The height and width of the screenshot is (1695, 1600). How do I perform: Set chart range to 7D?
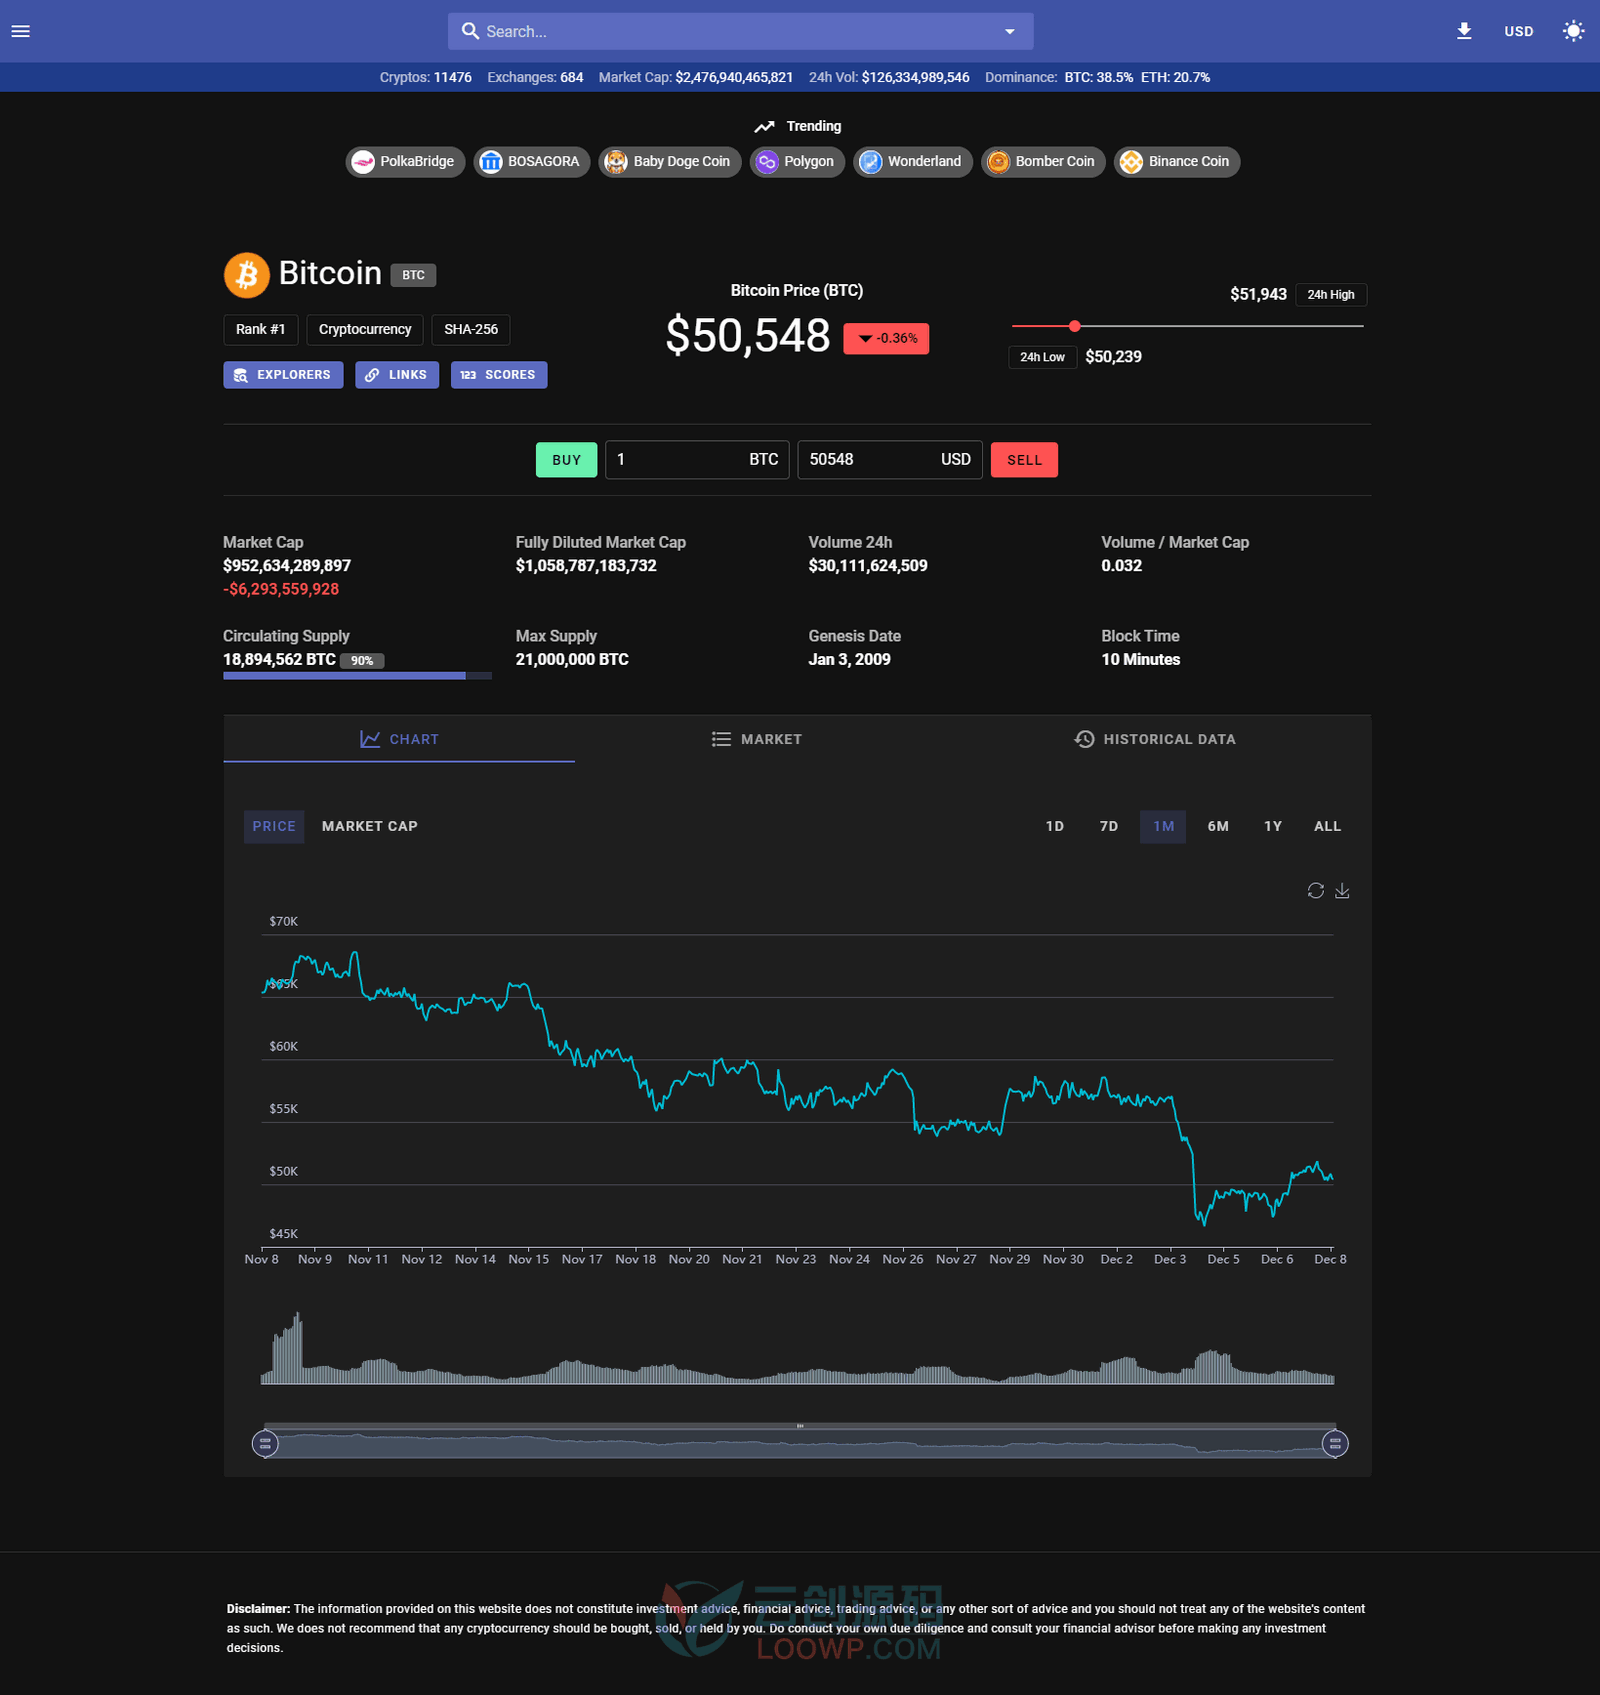pyautogui.click(x=1109, y=826)
